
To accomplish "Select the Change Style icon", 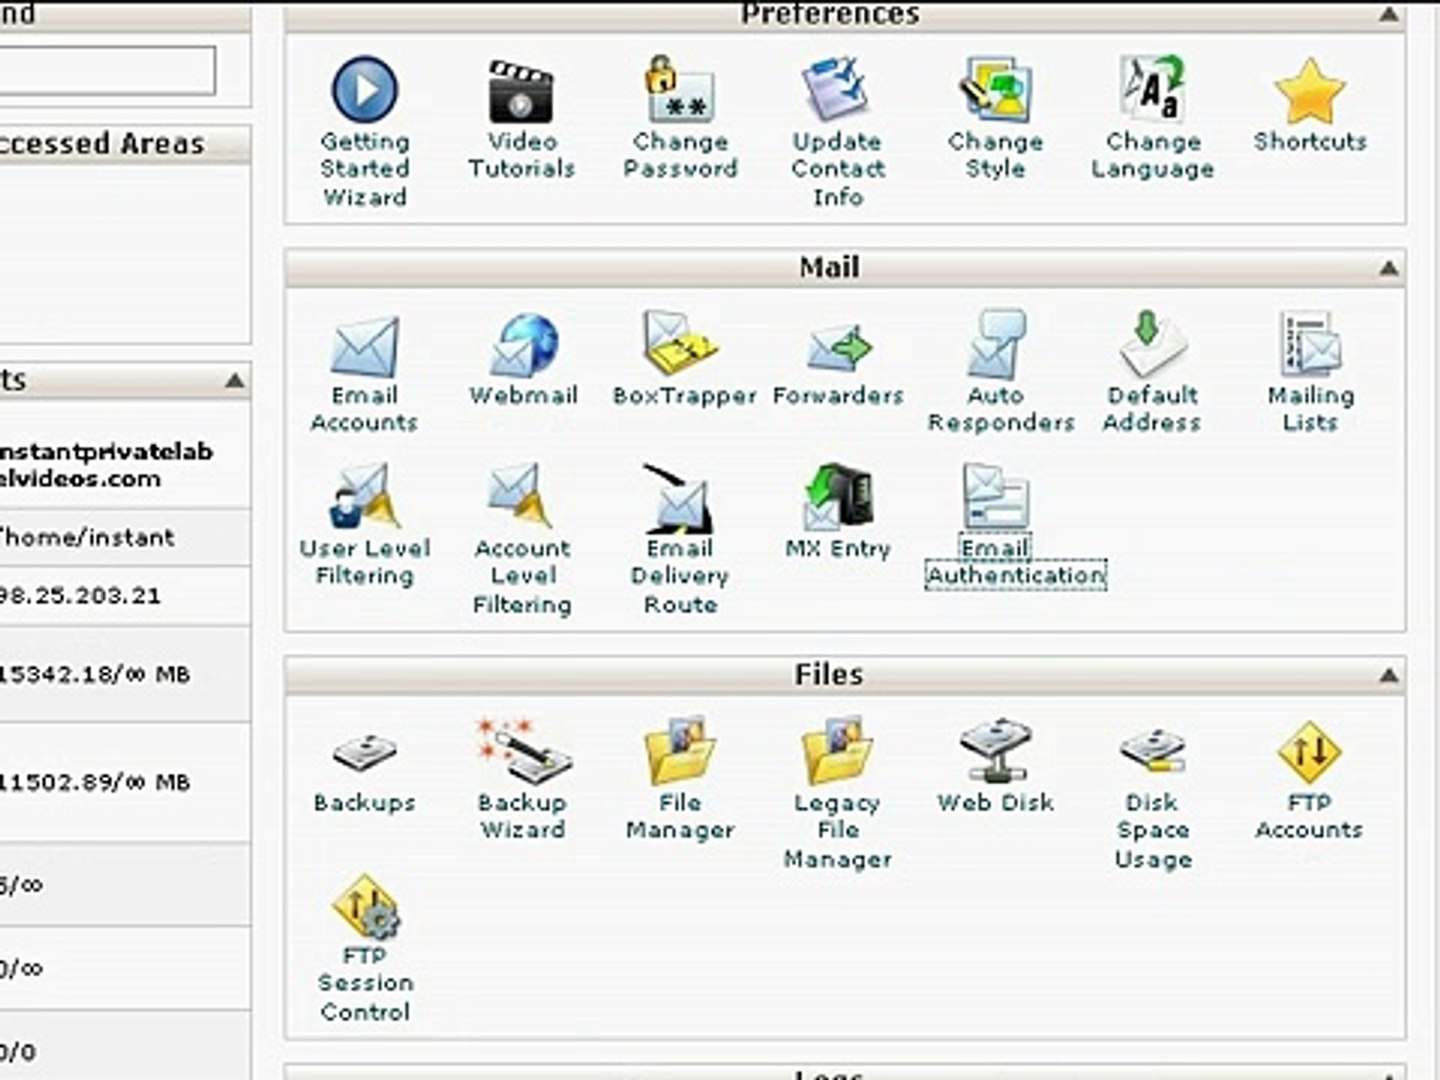I will [995, 90].
